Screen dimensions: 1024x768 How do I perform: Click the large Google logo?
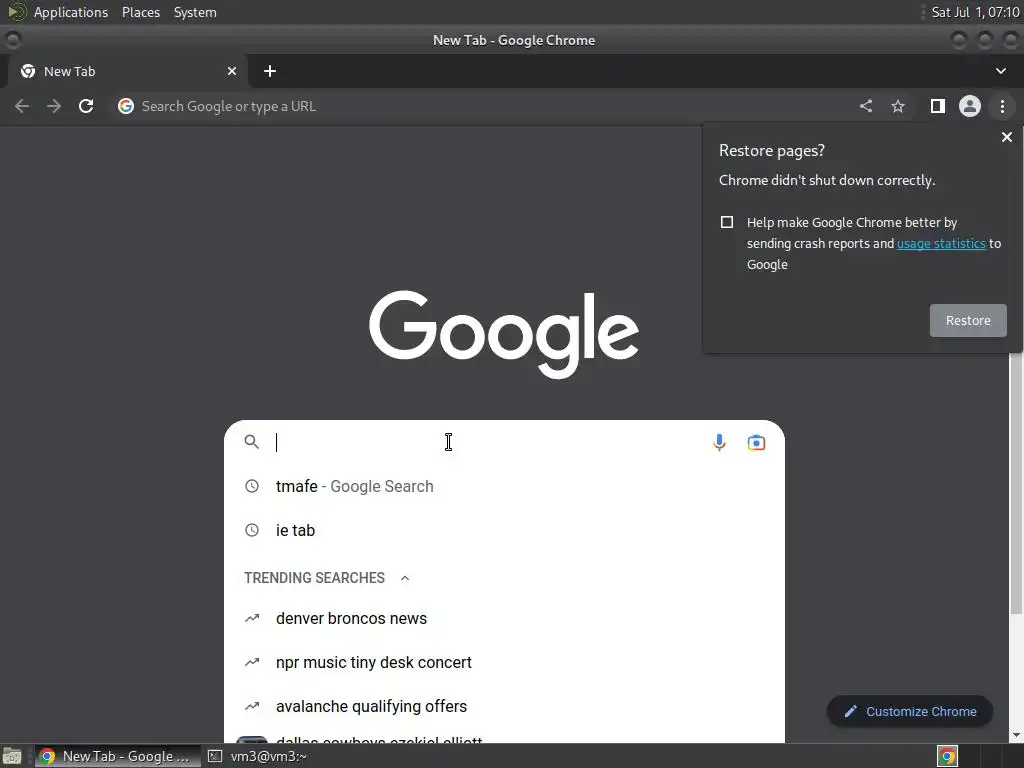pos(504,333)
